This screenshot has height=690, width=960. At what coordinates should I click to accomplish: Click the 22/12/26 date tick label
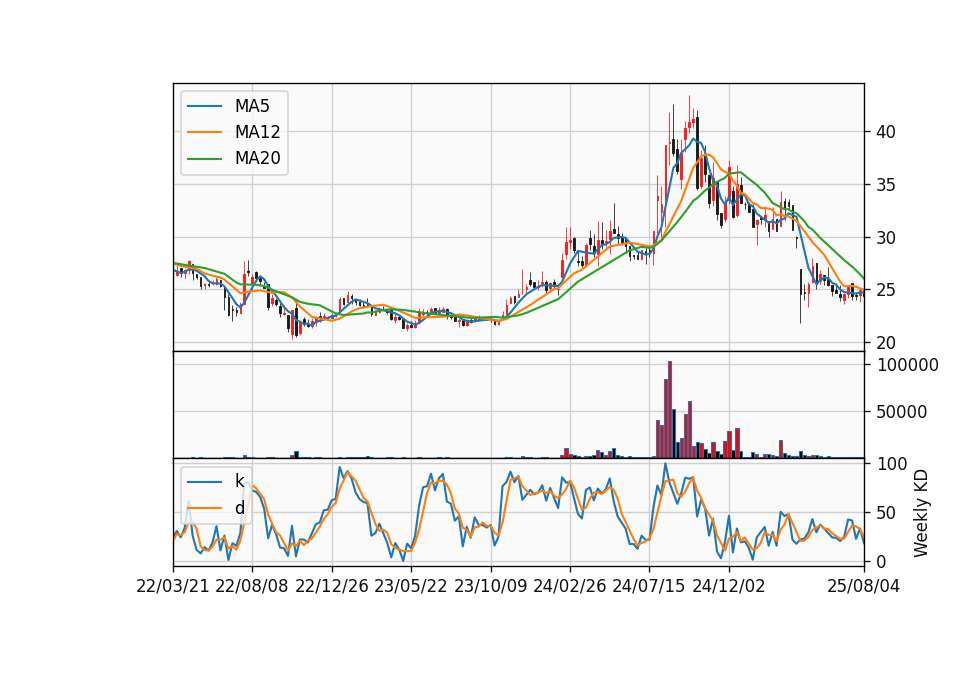(x=332, y=586)
